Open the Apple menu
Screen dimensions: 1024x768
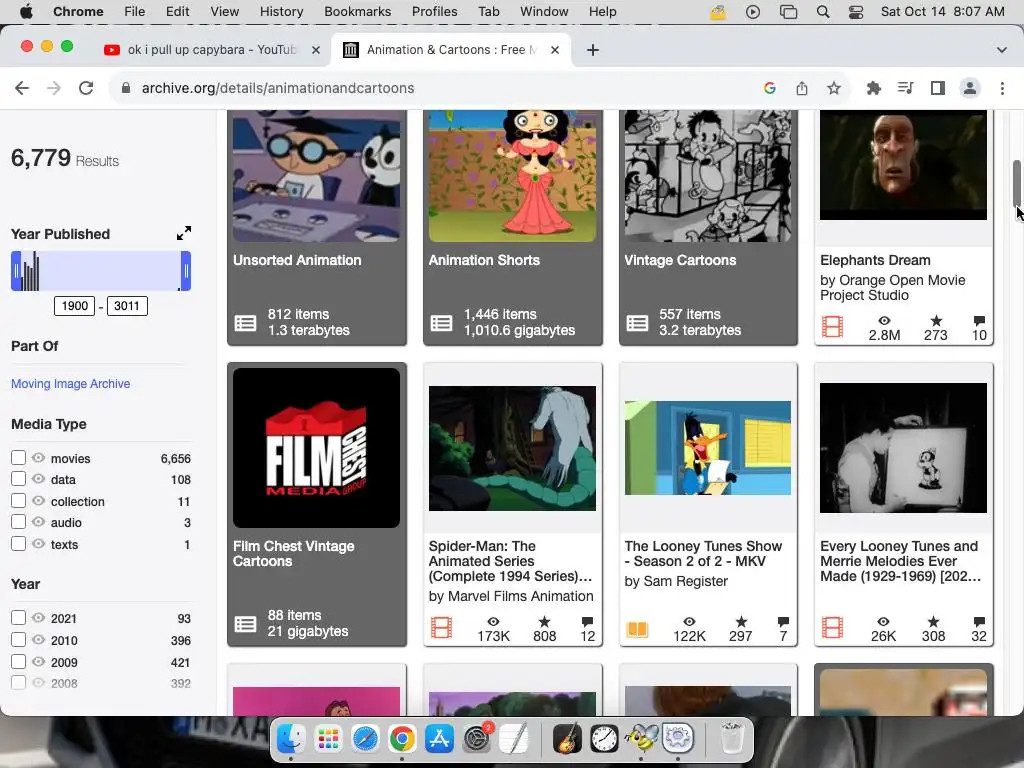point(26,12)
